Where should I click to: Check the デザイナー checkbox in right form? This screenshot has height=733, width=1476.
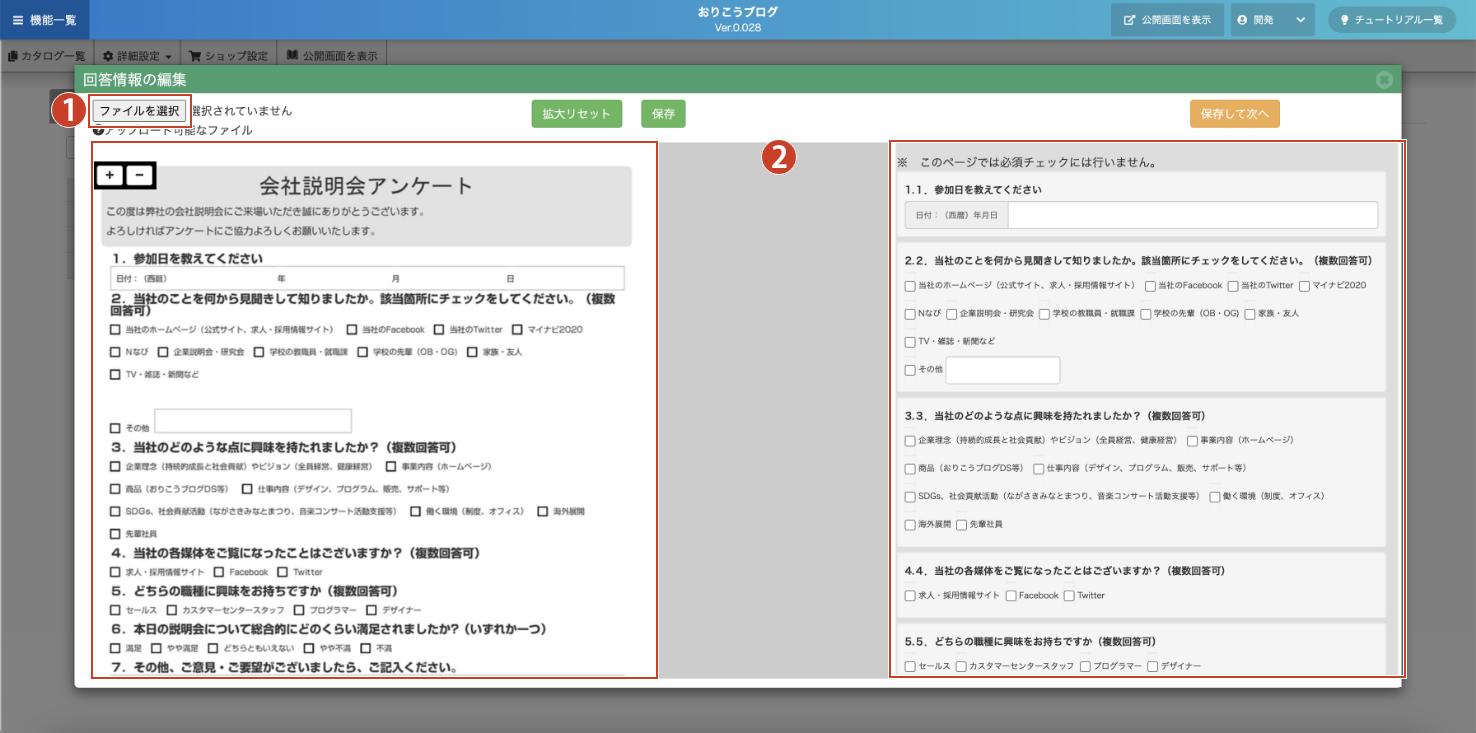[x=1153, y=666]
